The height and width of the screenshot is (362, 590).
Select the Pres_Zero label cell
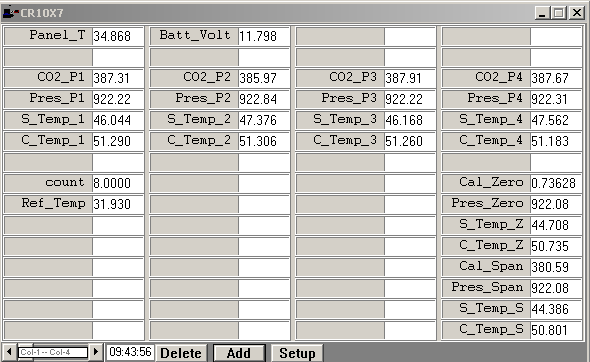point(486,204)
